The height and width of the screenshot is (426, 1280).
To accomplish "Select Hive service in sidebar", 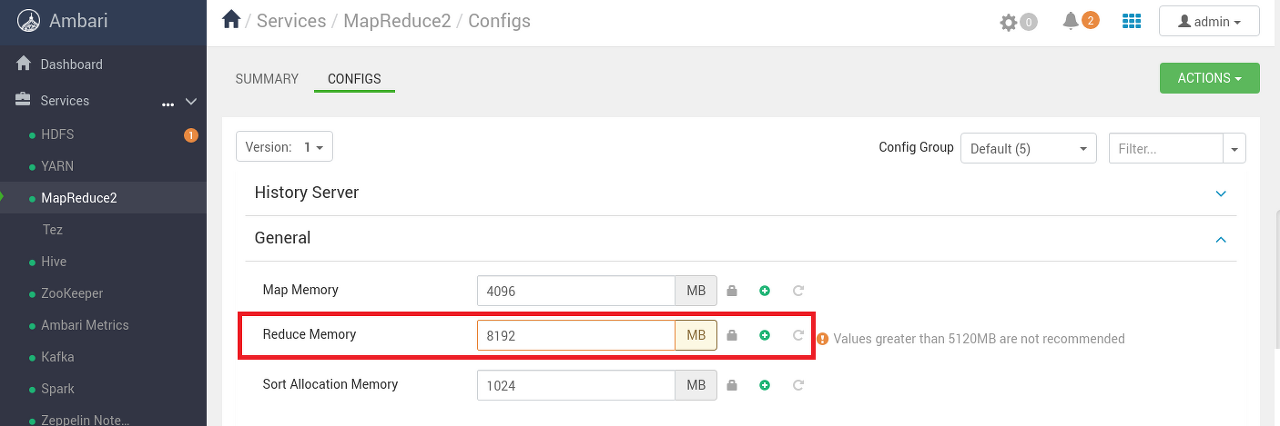I will pos(54,261).
